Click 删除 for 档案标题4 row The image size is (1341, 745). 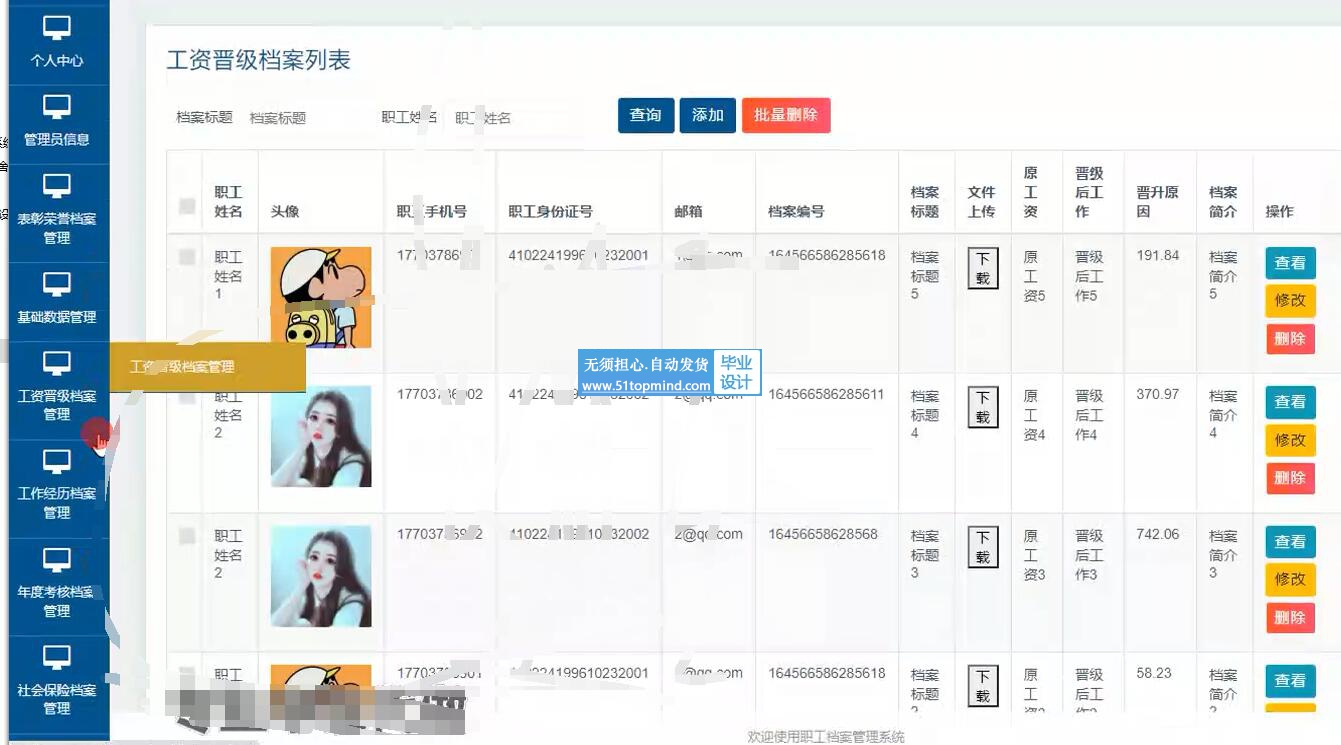point(1290,478)
